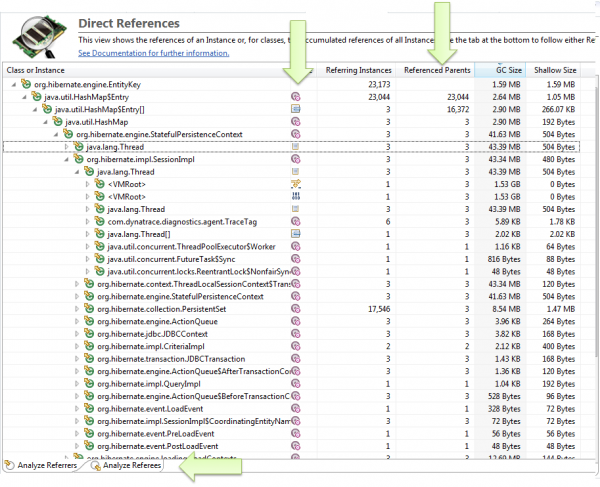Click the 23,173 referring instances value

(x=379, y=85)
